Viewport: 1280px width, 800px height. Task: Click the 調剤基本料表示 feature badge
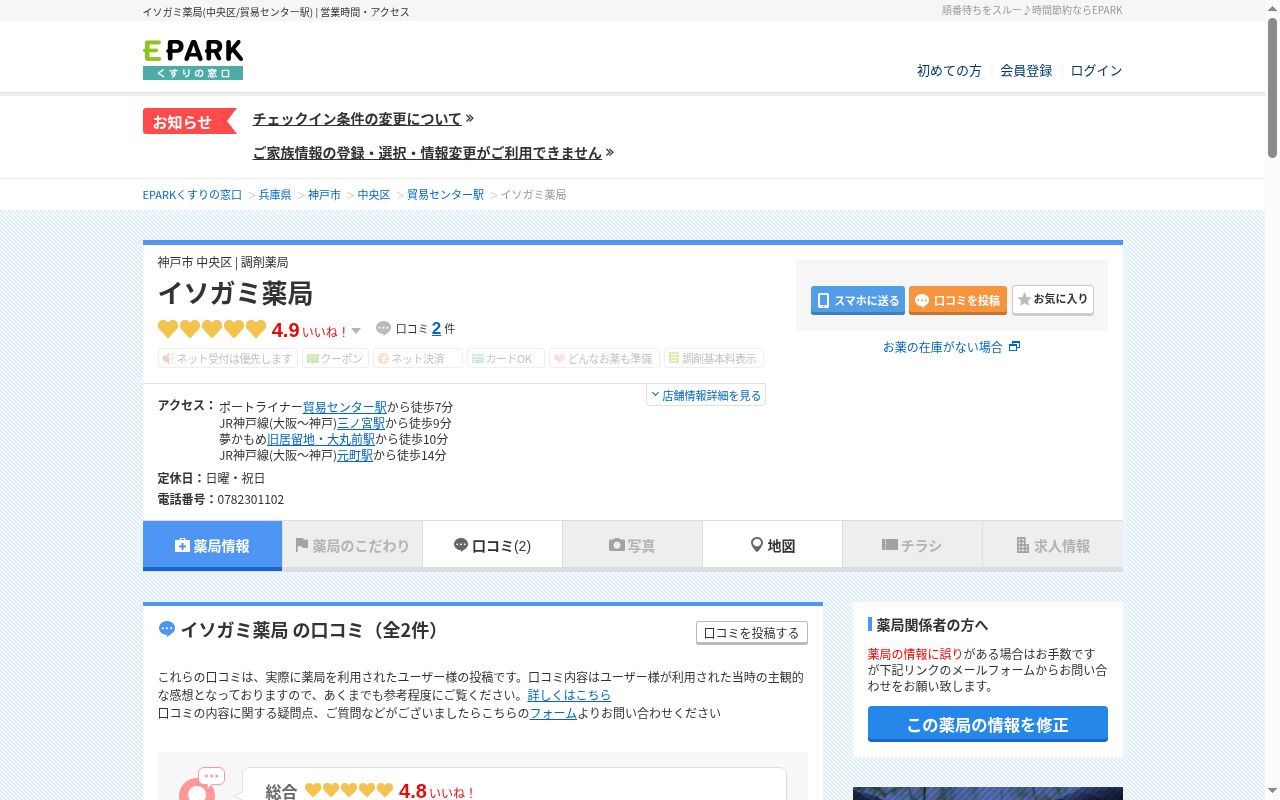click(714, 358)
